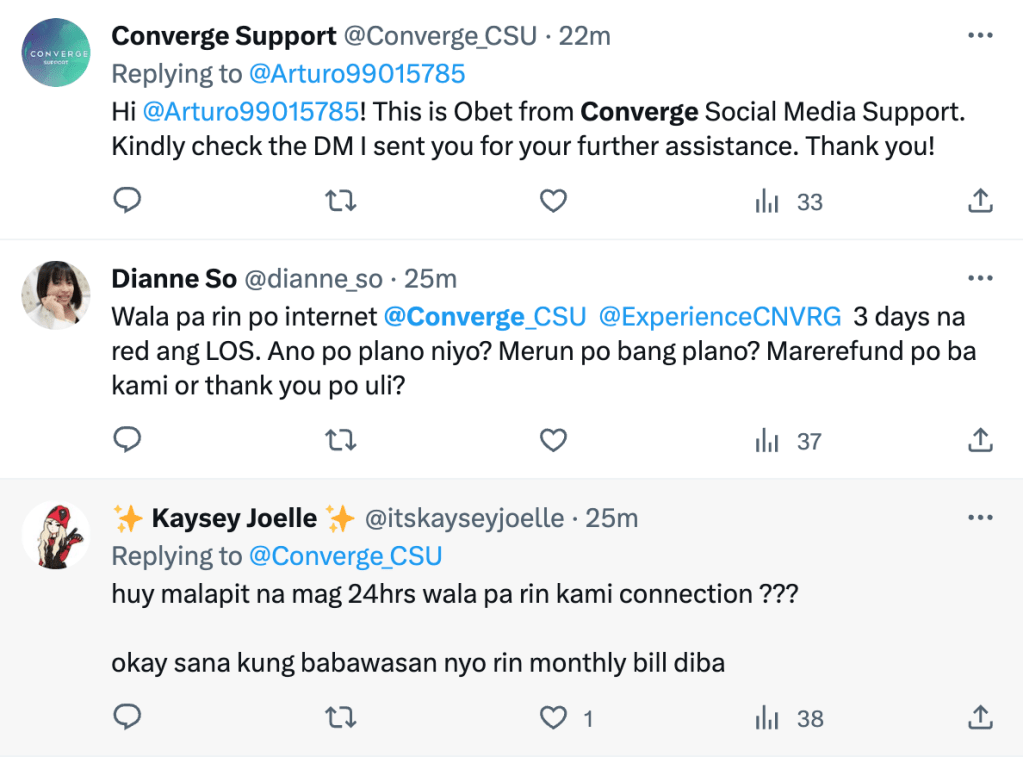The image size is (1023, 763).
Task: Like Kaysey Joelle's tweet with 1 like
Action: [553, 717]
